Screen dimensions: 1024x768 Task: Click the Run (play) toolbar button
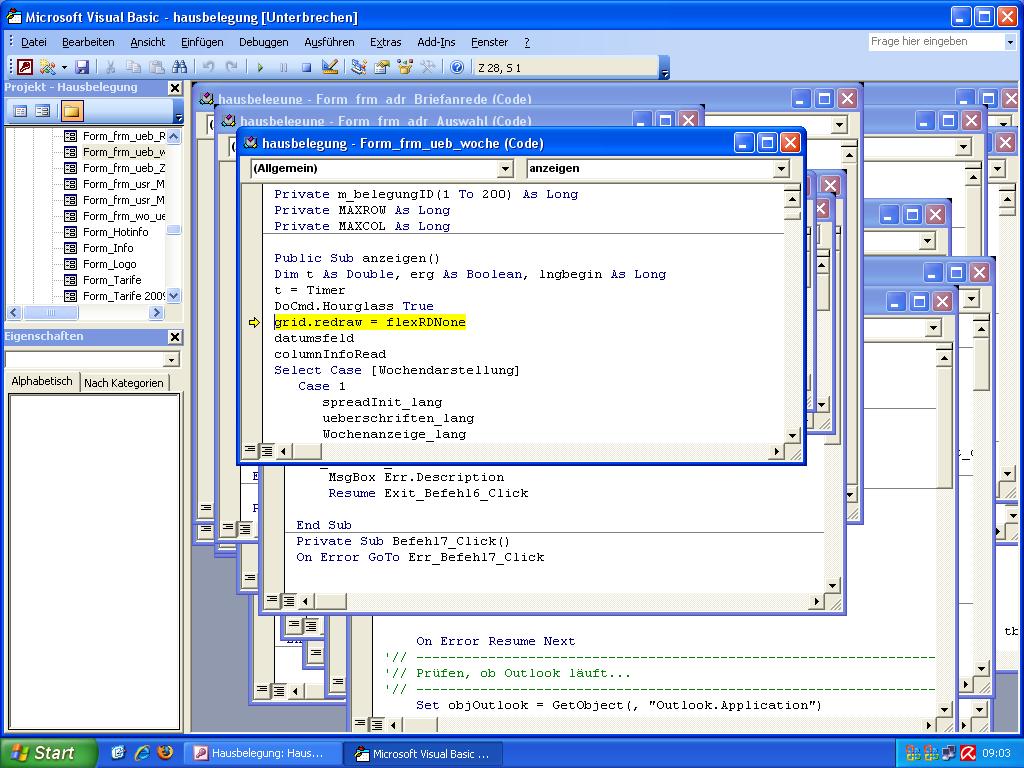point(260,67)
